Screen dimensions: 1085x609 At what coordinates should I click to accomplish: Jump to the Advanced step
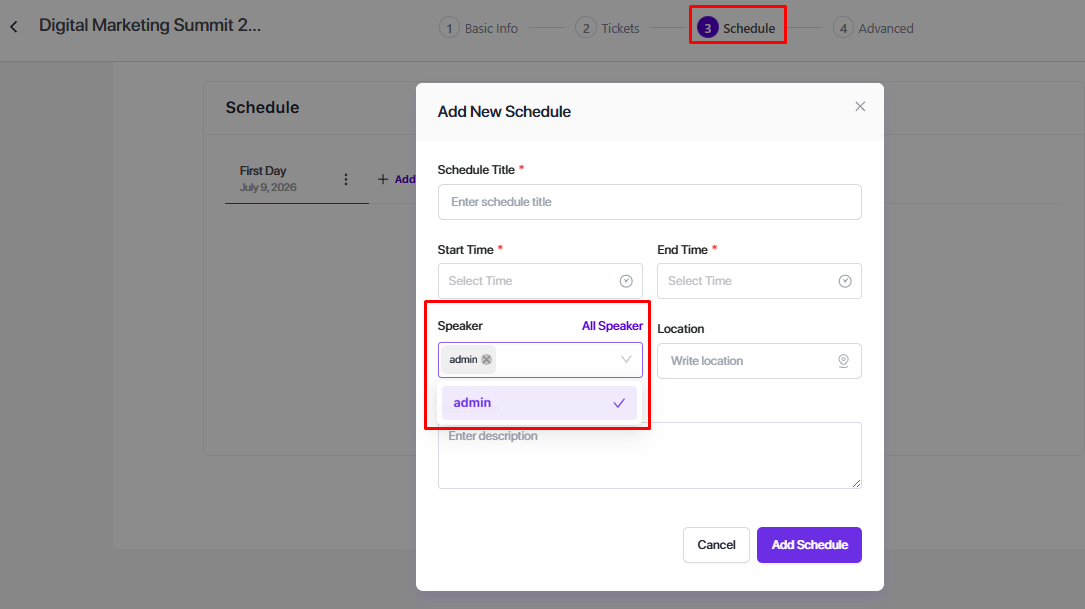pos(873,28)
